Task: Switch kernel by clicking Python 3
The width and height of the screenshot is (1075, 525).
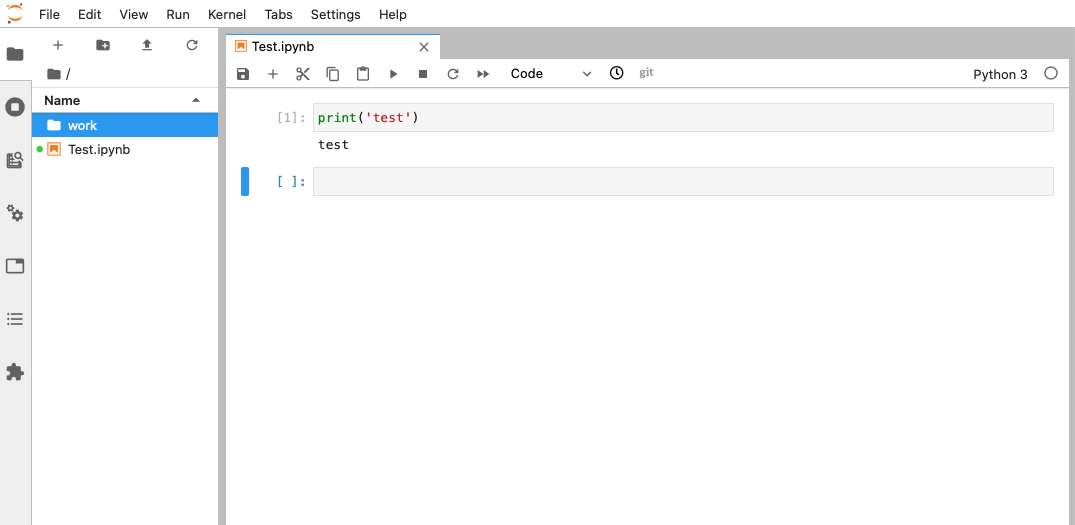Action: (999, 74)
